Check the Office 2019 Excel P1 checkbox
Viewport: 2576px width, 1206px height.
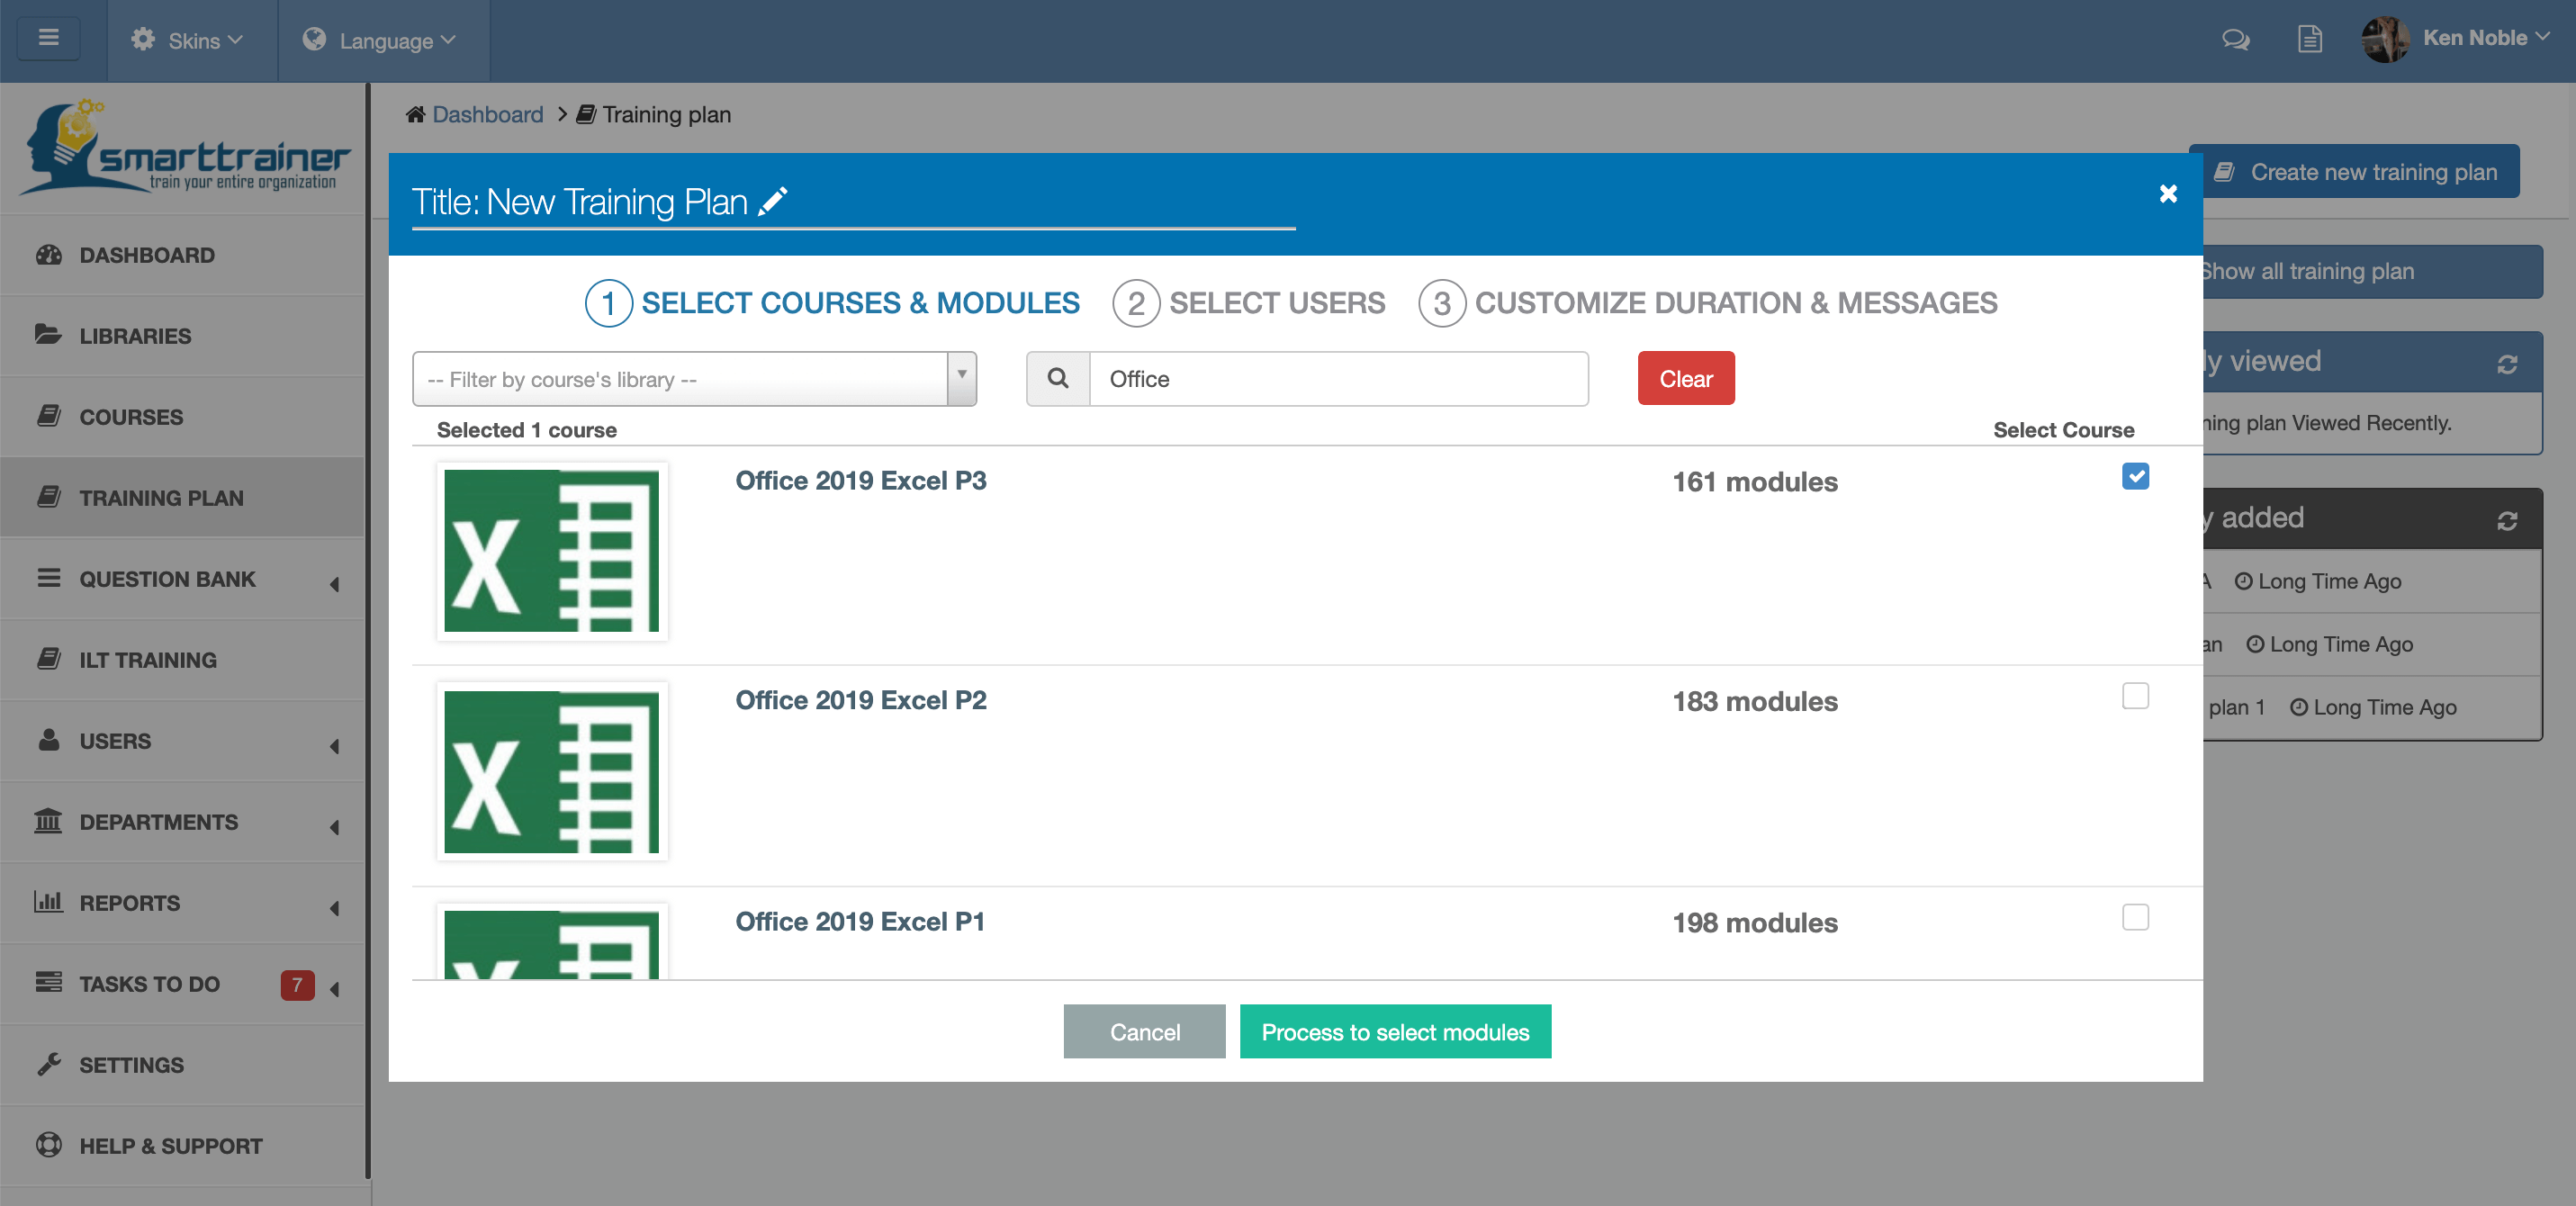2135,917
